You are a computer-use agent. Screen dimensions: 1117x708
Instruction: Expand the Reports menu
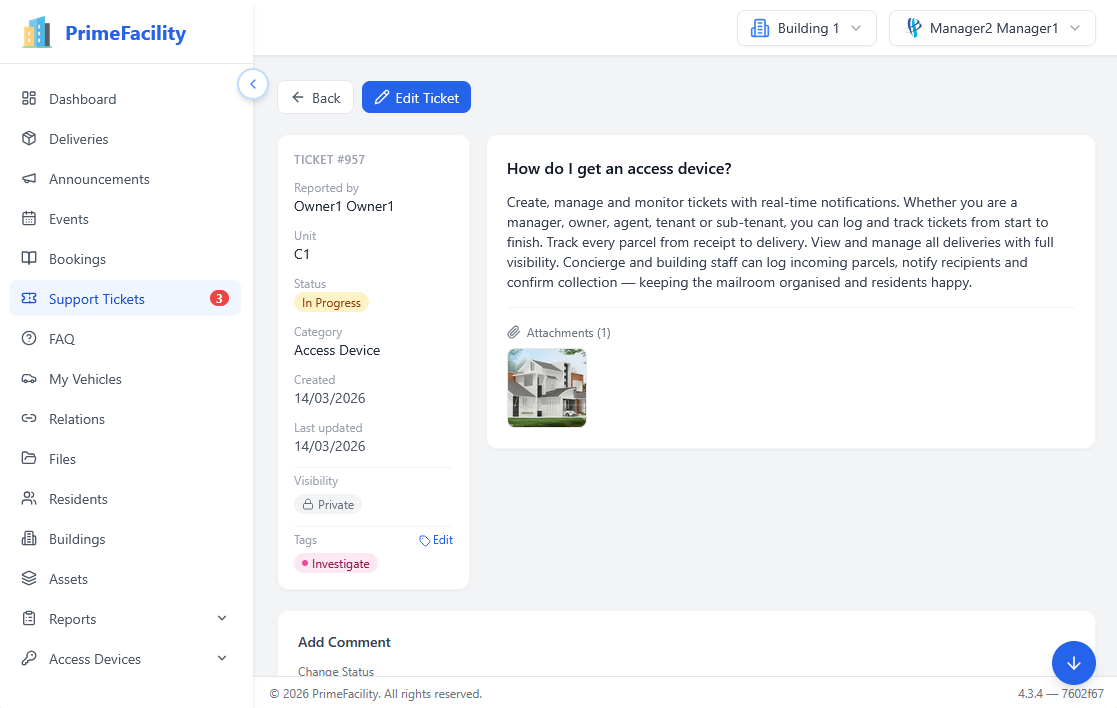pyautogui.click(x=73, y=618)
